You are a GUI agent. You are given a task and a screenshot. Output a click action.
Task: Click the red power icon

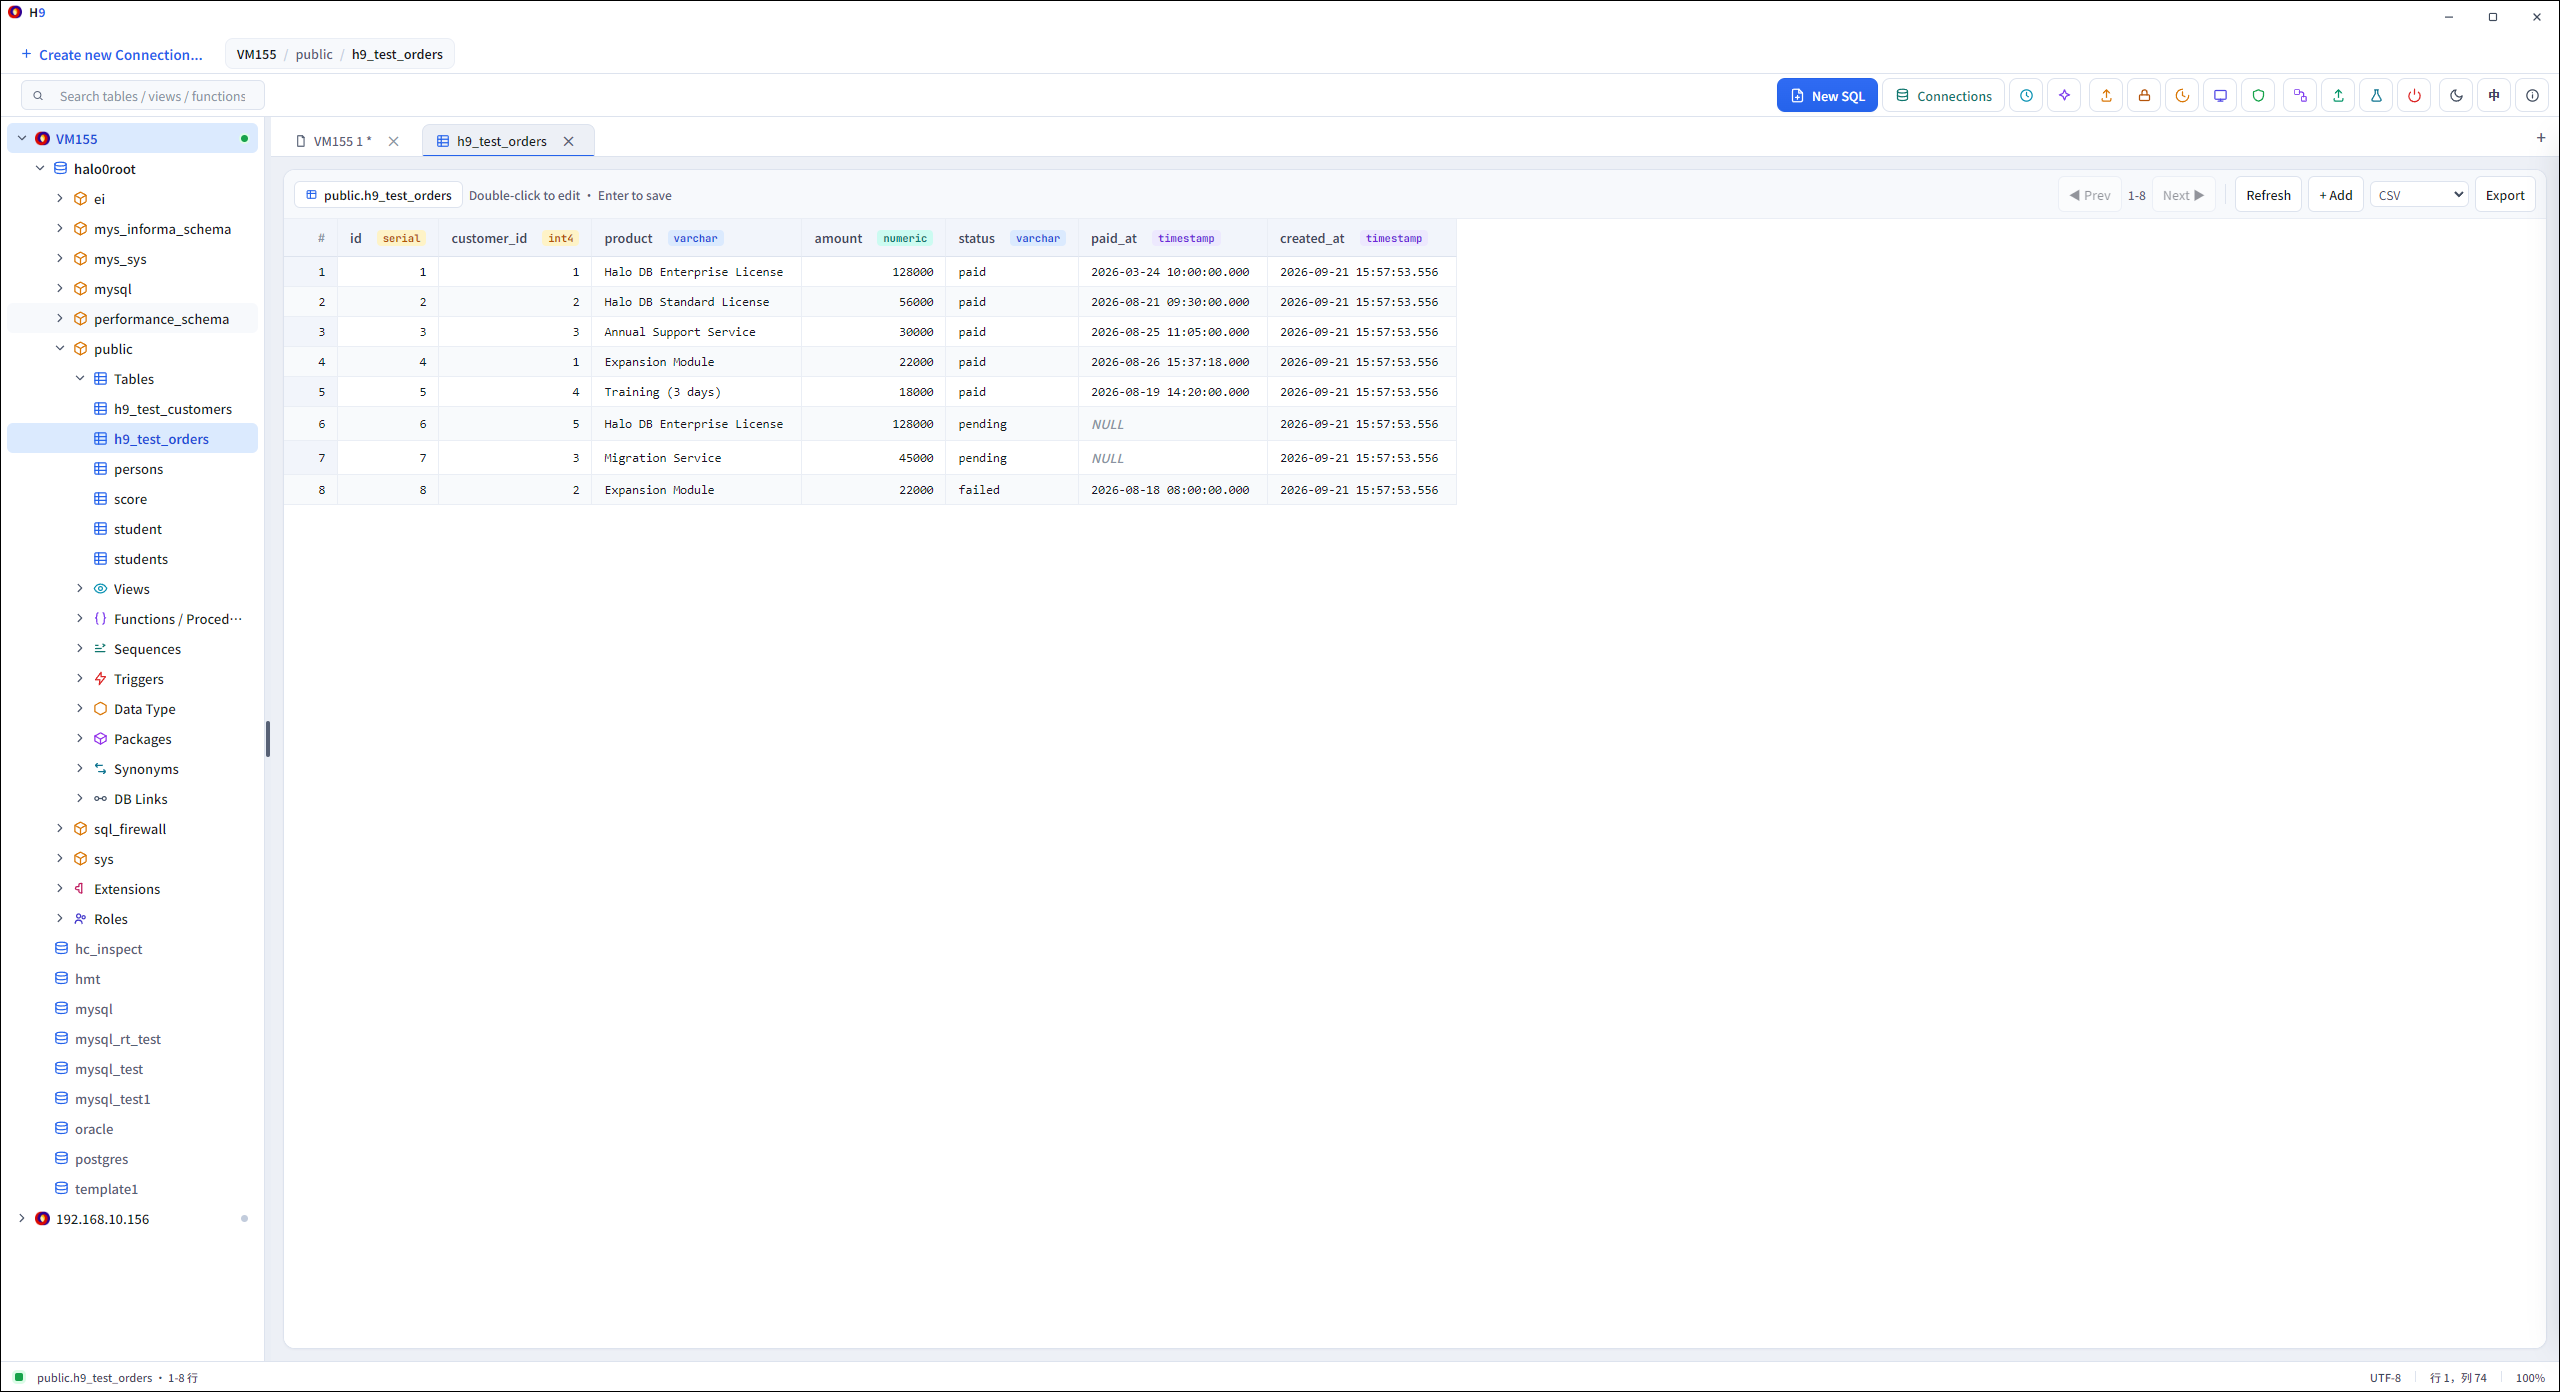click(x=2414, y=96)
